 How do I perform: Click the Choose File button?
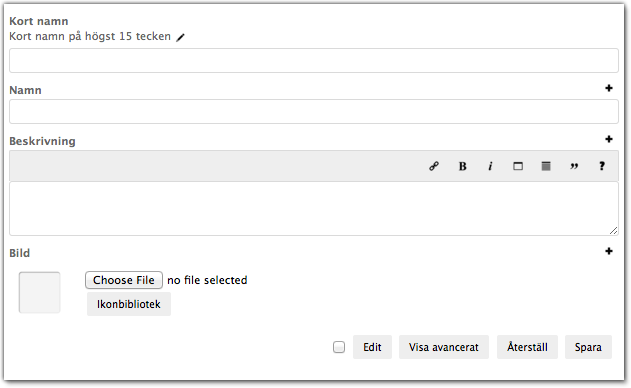point(124,280)
